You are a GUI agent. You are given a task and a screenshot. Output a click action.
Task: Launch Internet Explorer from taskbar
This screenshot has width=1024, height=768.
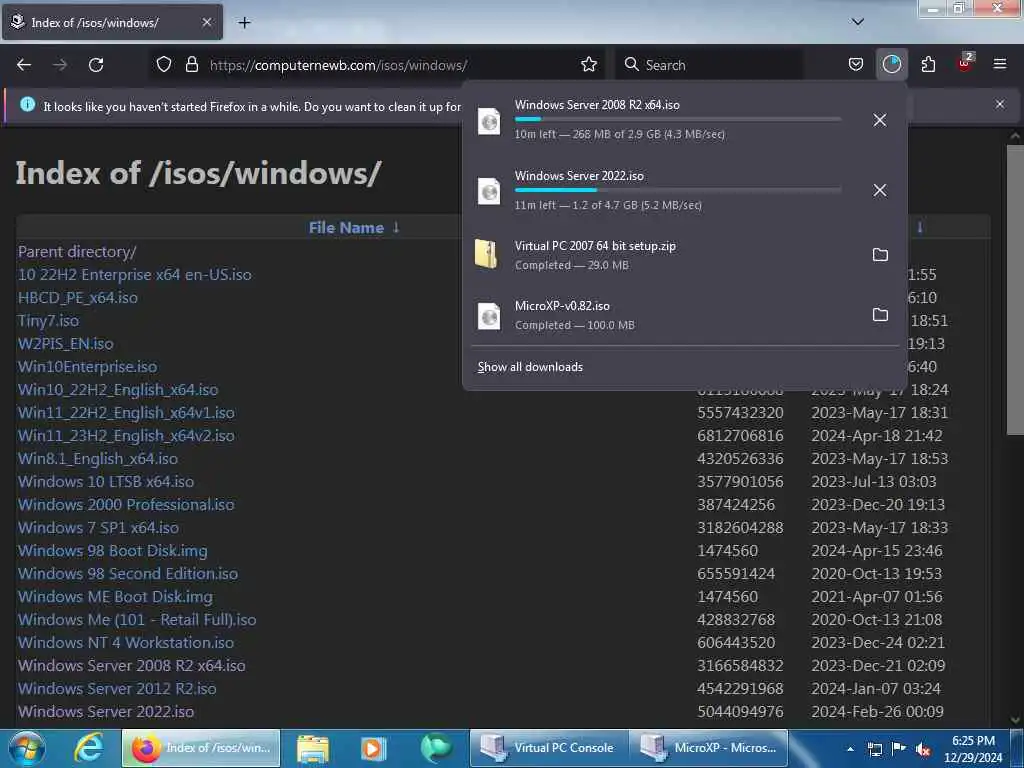point(88,748)
